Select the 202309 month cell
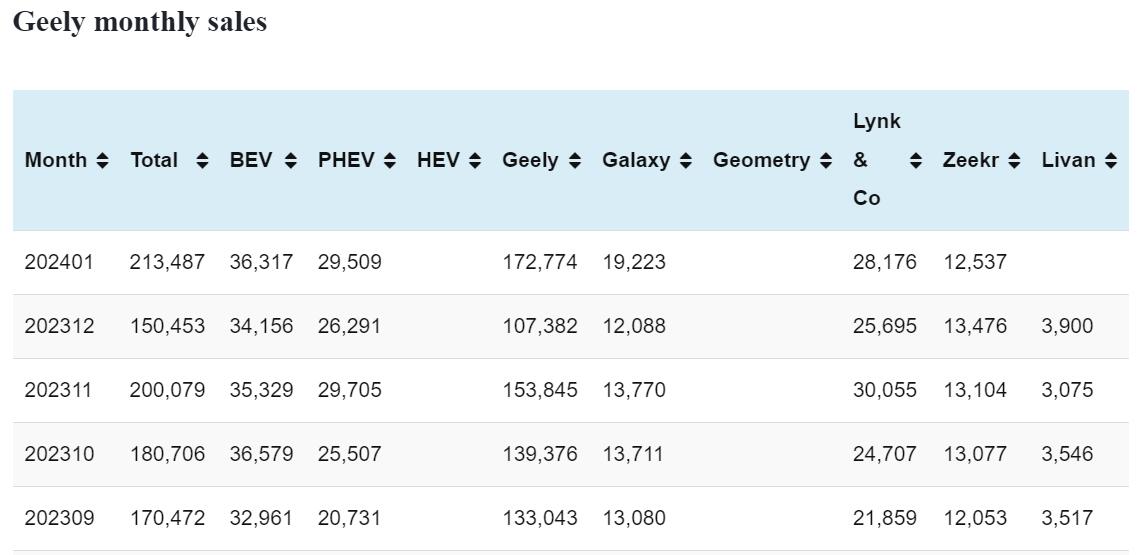This screenshot has height=555, width=1140. click(59, 518)
